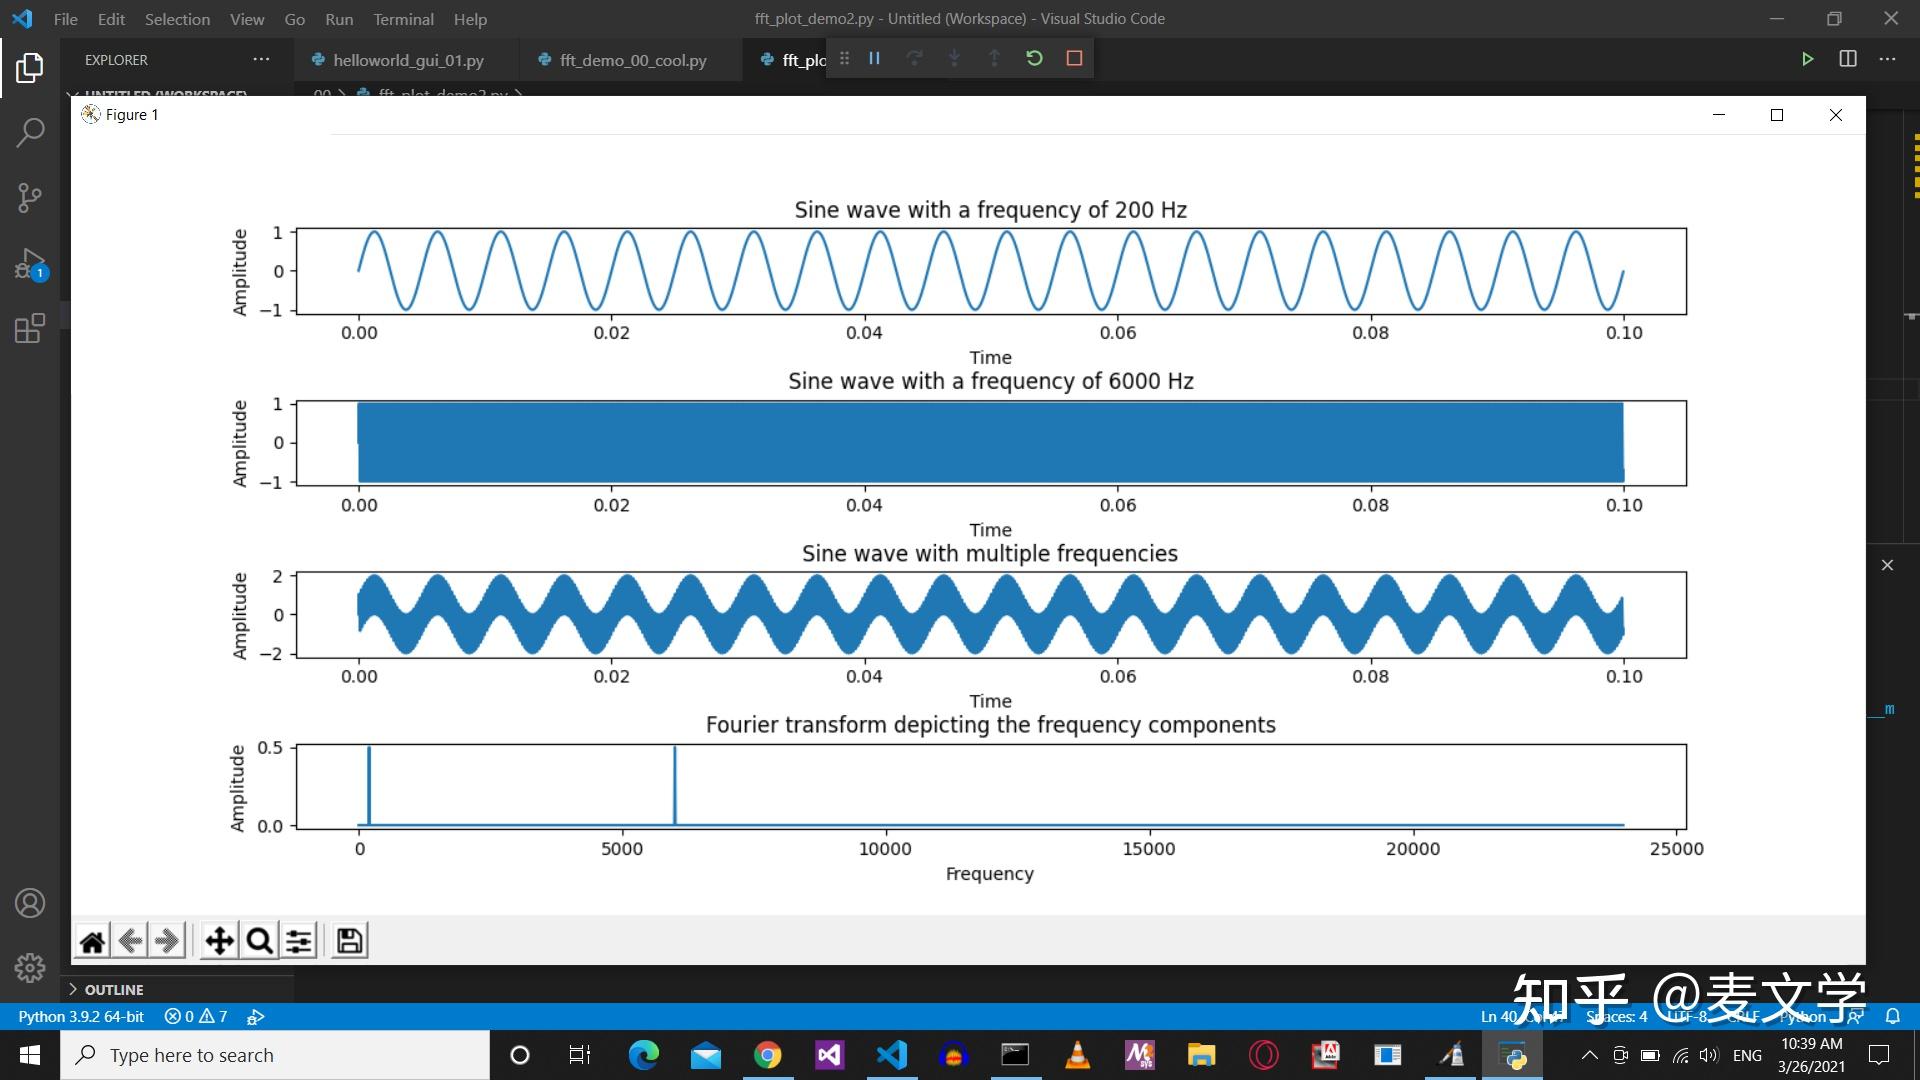Restart the debug session
Image resolution: width=1920 pixels, height=1080 pixels.
tap(1034, 59)
